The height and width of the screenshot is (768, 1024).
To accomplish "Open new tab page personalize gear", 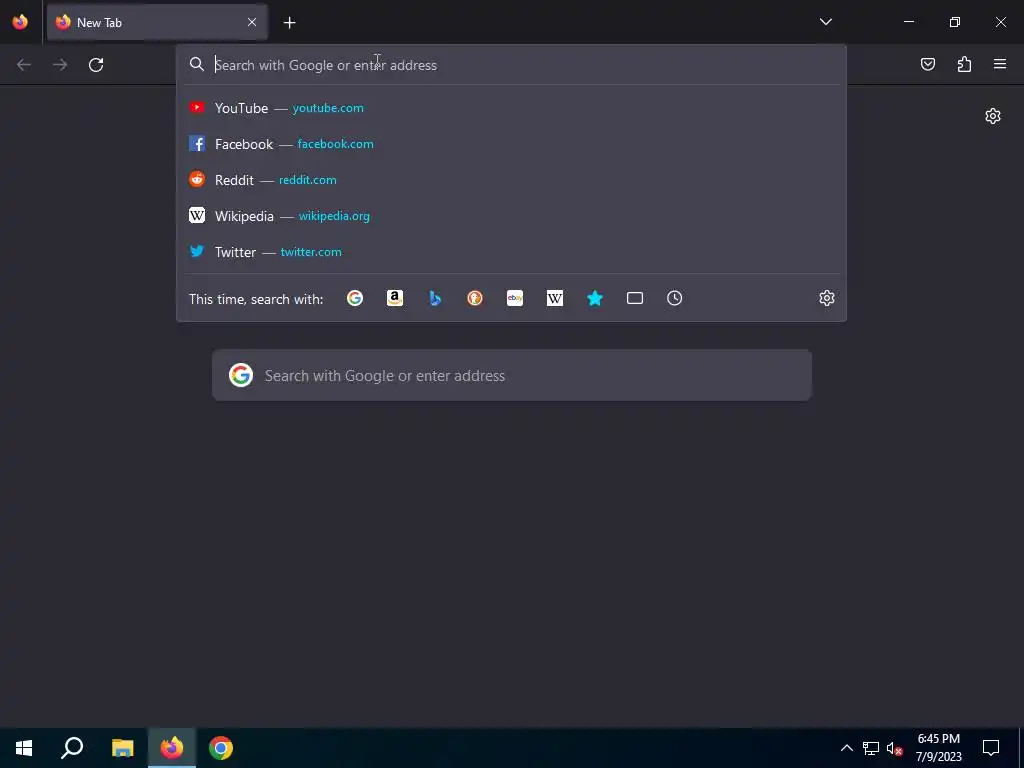I will (x=993, y=116).
